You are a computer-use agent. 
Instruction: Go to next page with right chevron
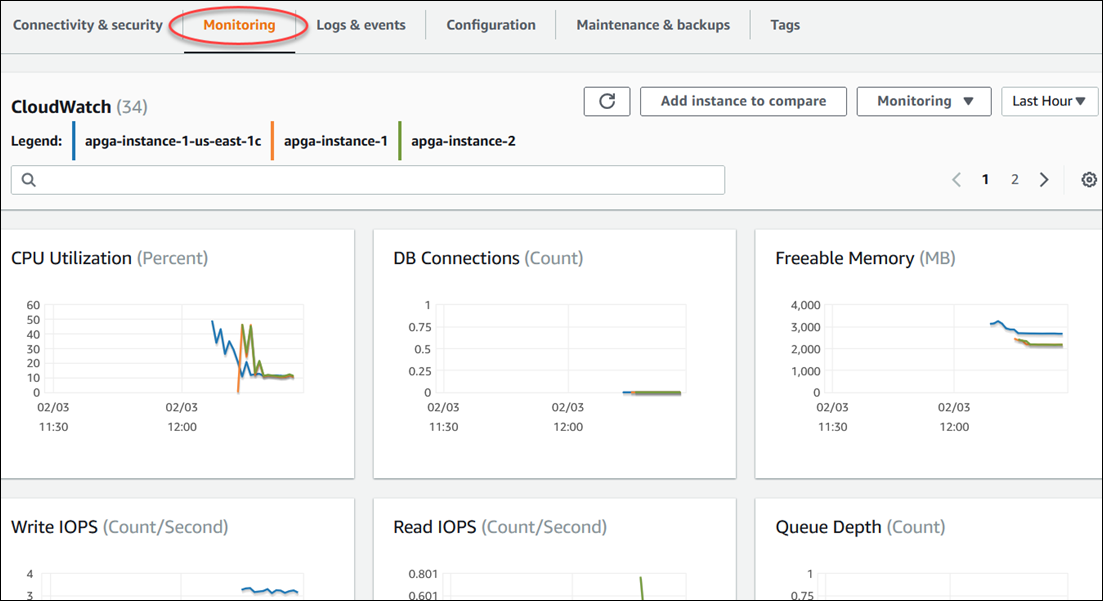coord(1044,180)
